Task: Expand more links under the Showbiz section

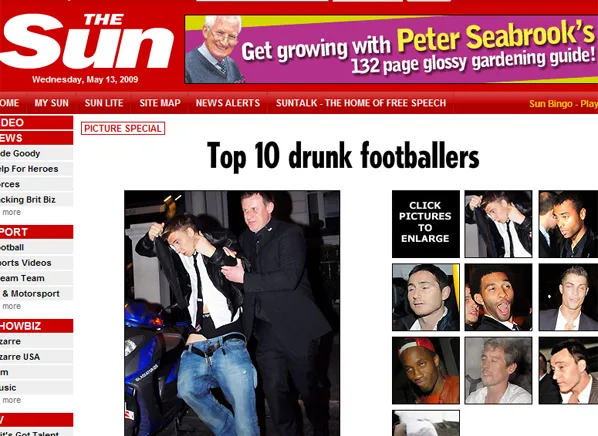Action: tap(11, 400)
